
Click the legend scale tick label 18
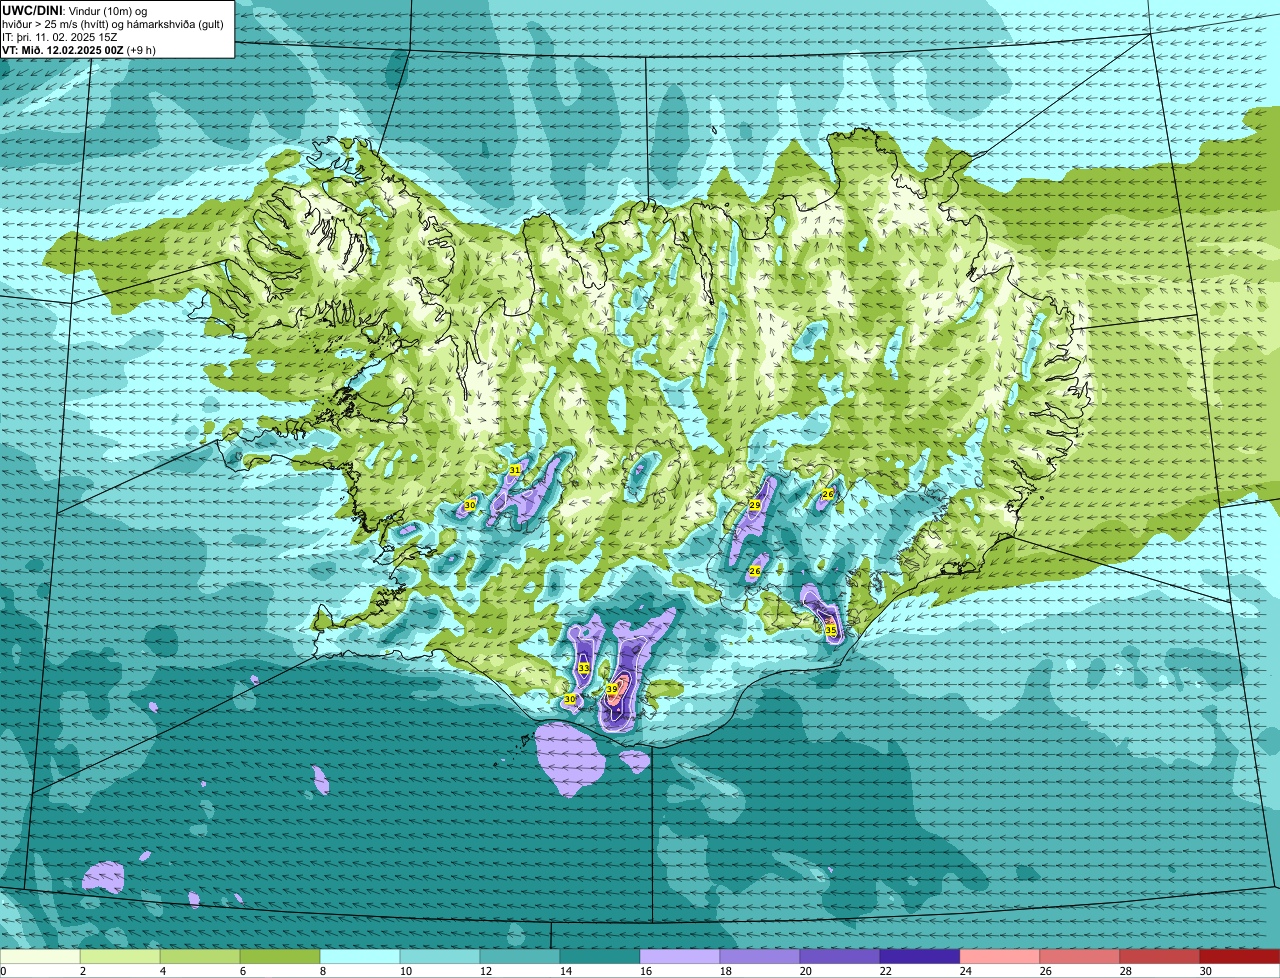click(x=726, y=971)
